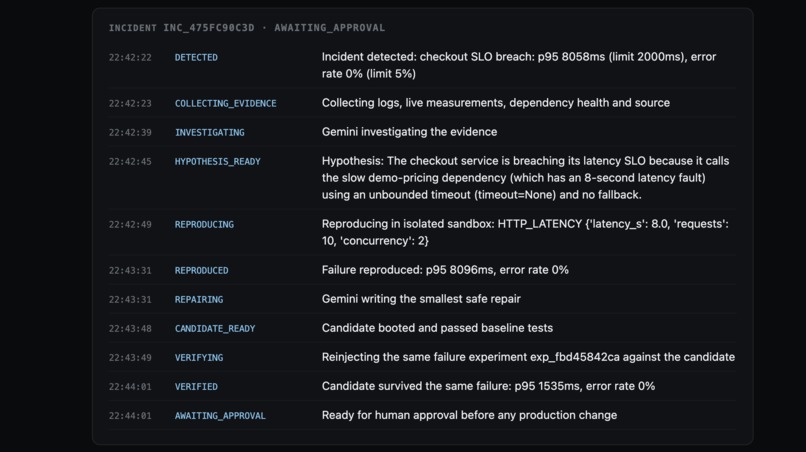Click the VERIFIED row's 22:44:01 timestamp

[130, 387]
